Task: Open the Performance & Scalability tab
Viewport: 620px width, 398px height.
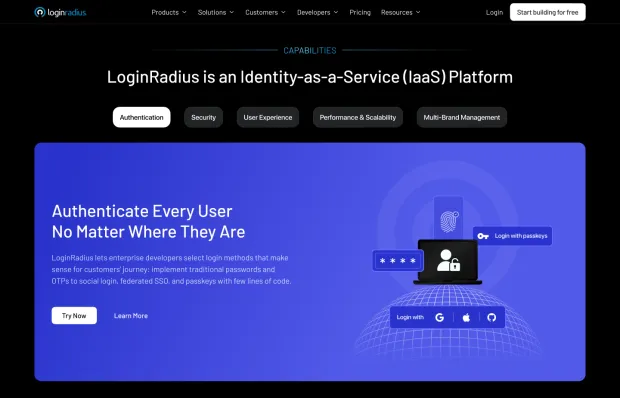Action: pos(358,117)
